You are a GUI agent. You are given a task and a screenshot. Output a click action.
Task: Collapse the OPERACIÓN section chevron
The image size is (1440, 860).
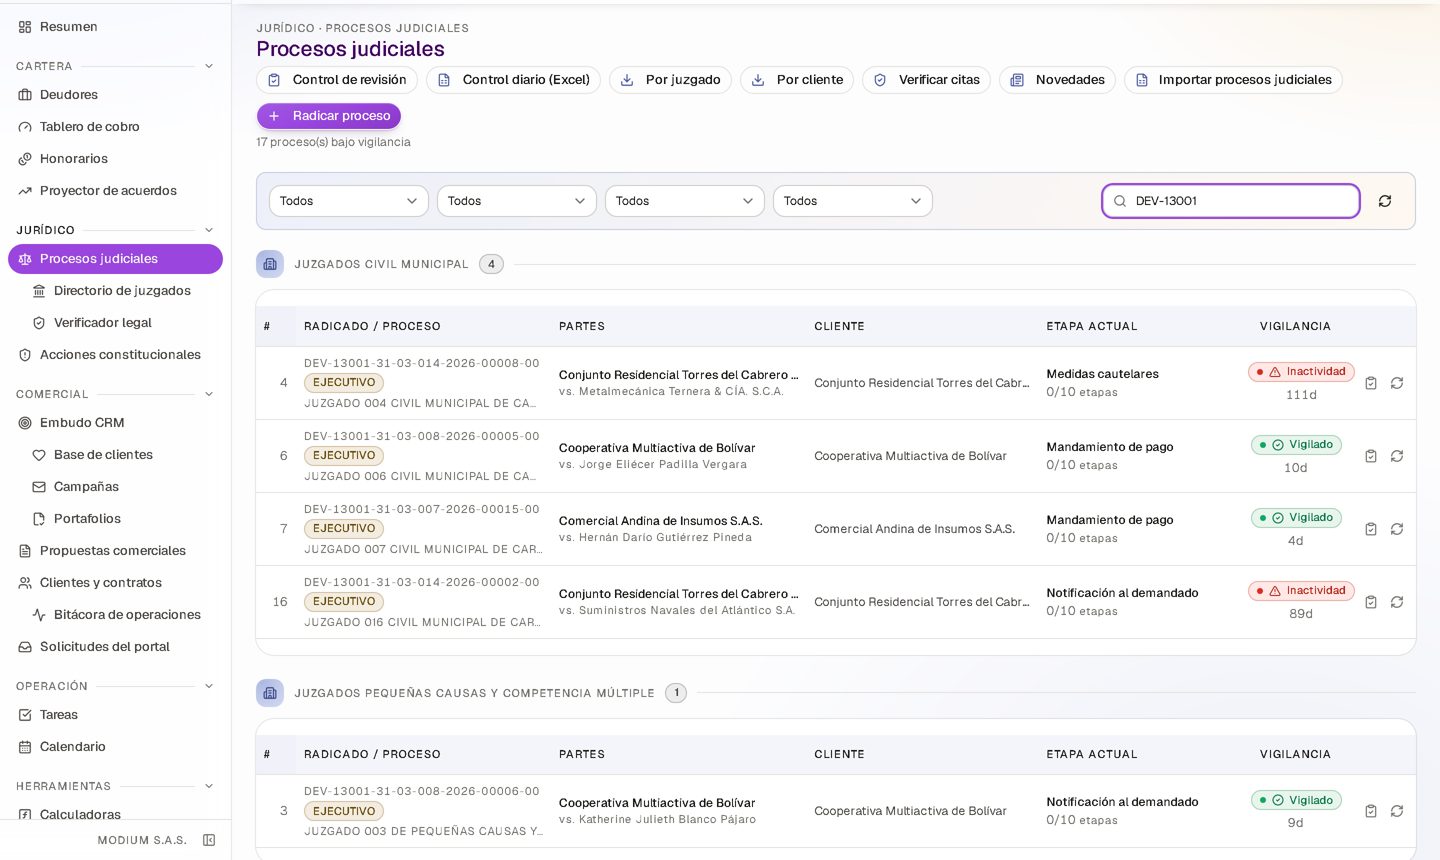(x=209, y=686)
